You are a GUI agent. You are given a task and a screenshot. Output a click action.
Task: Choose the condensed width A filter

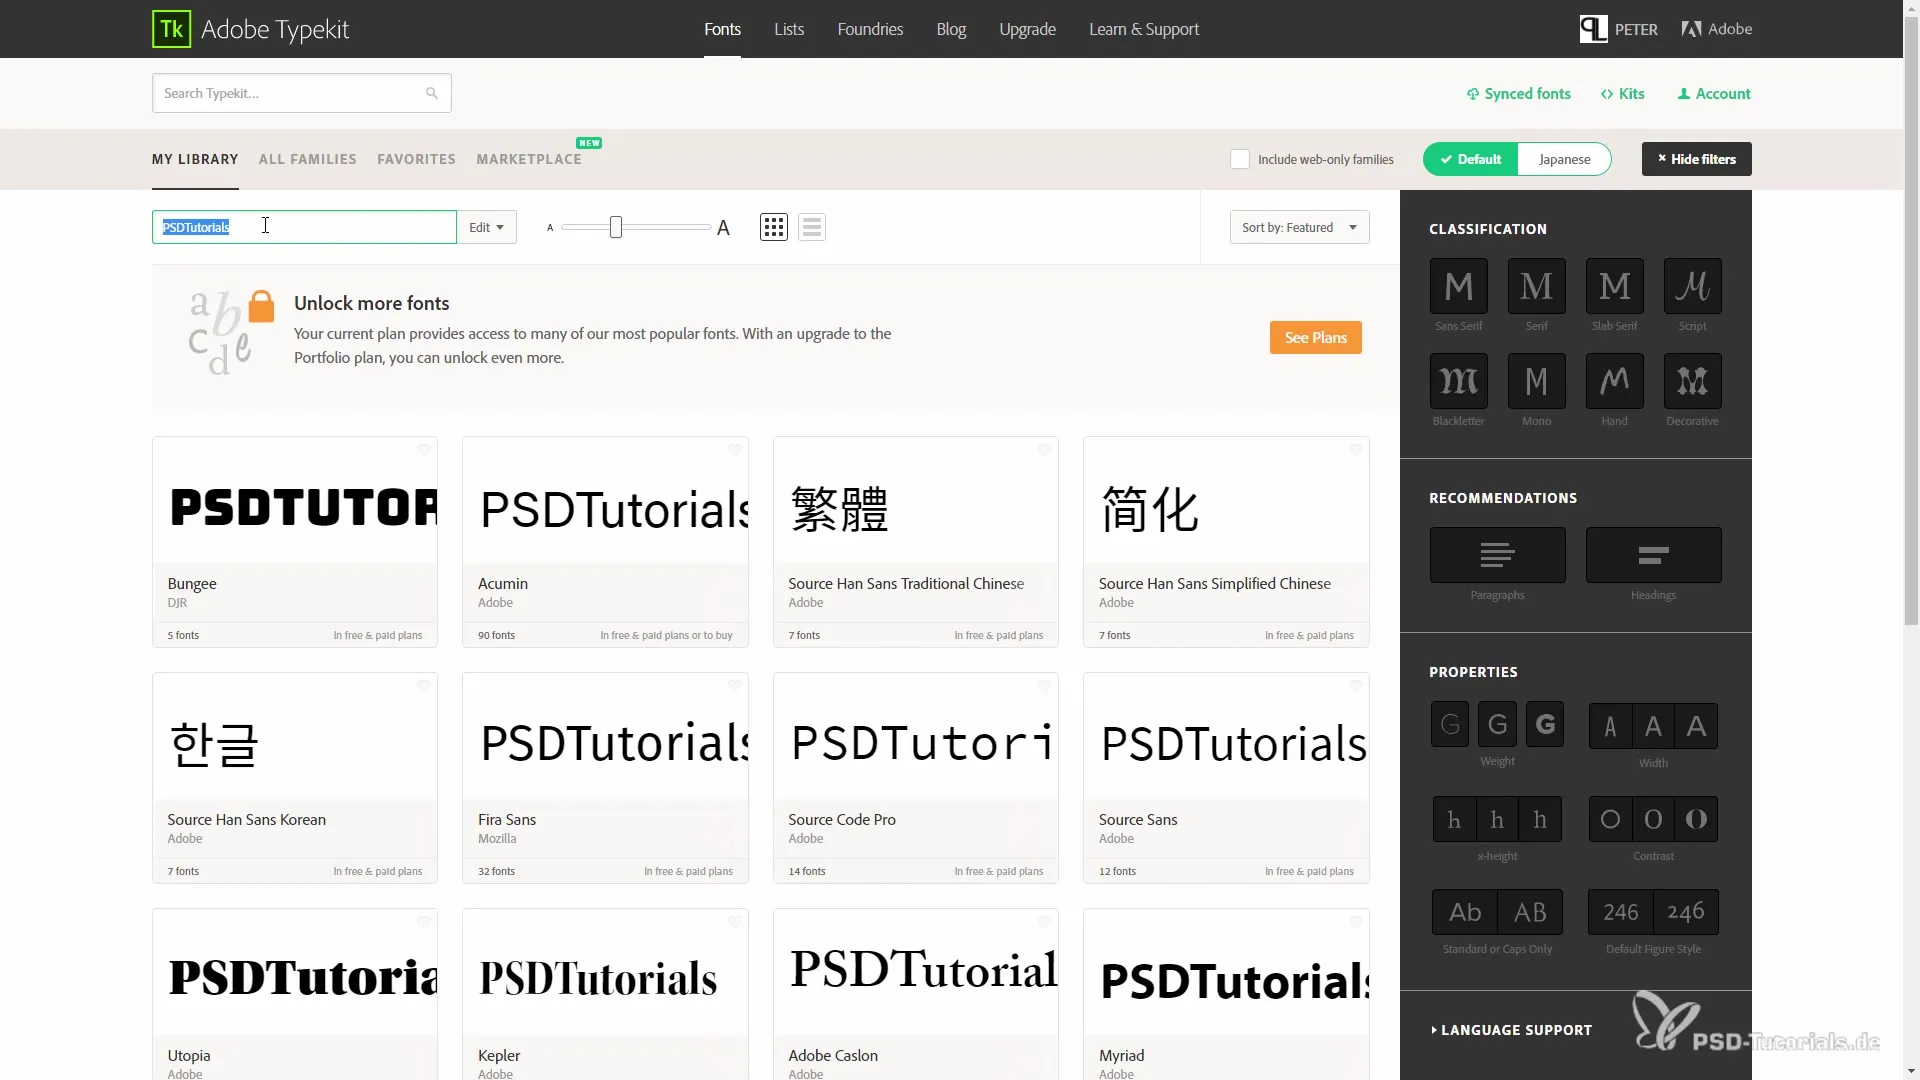pos(1610,726)
